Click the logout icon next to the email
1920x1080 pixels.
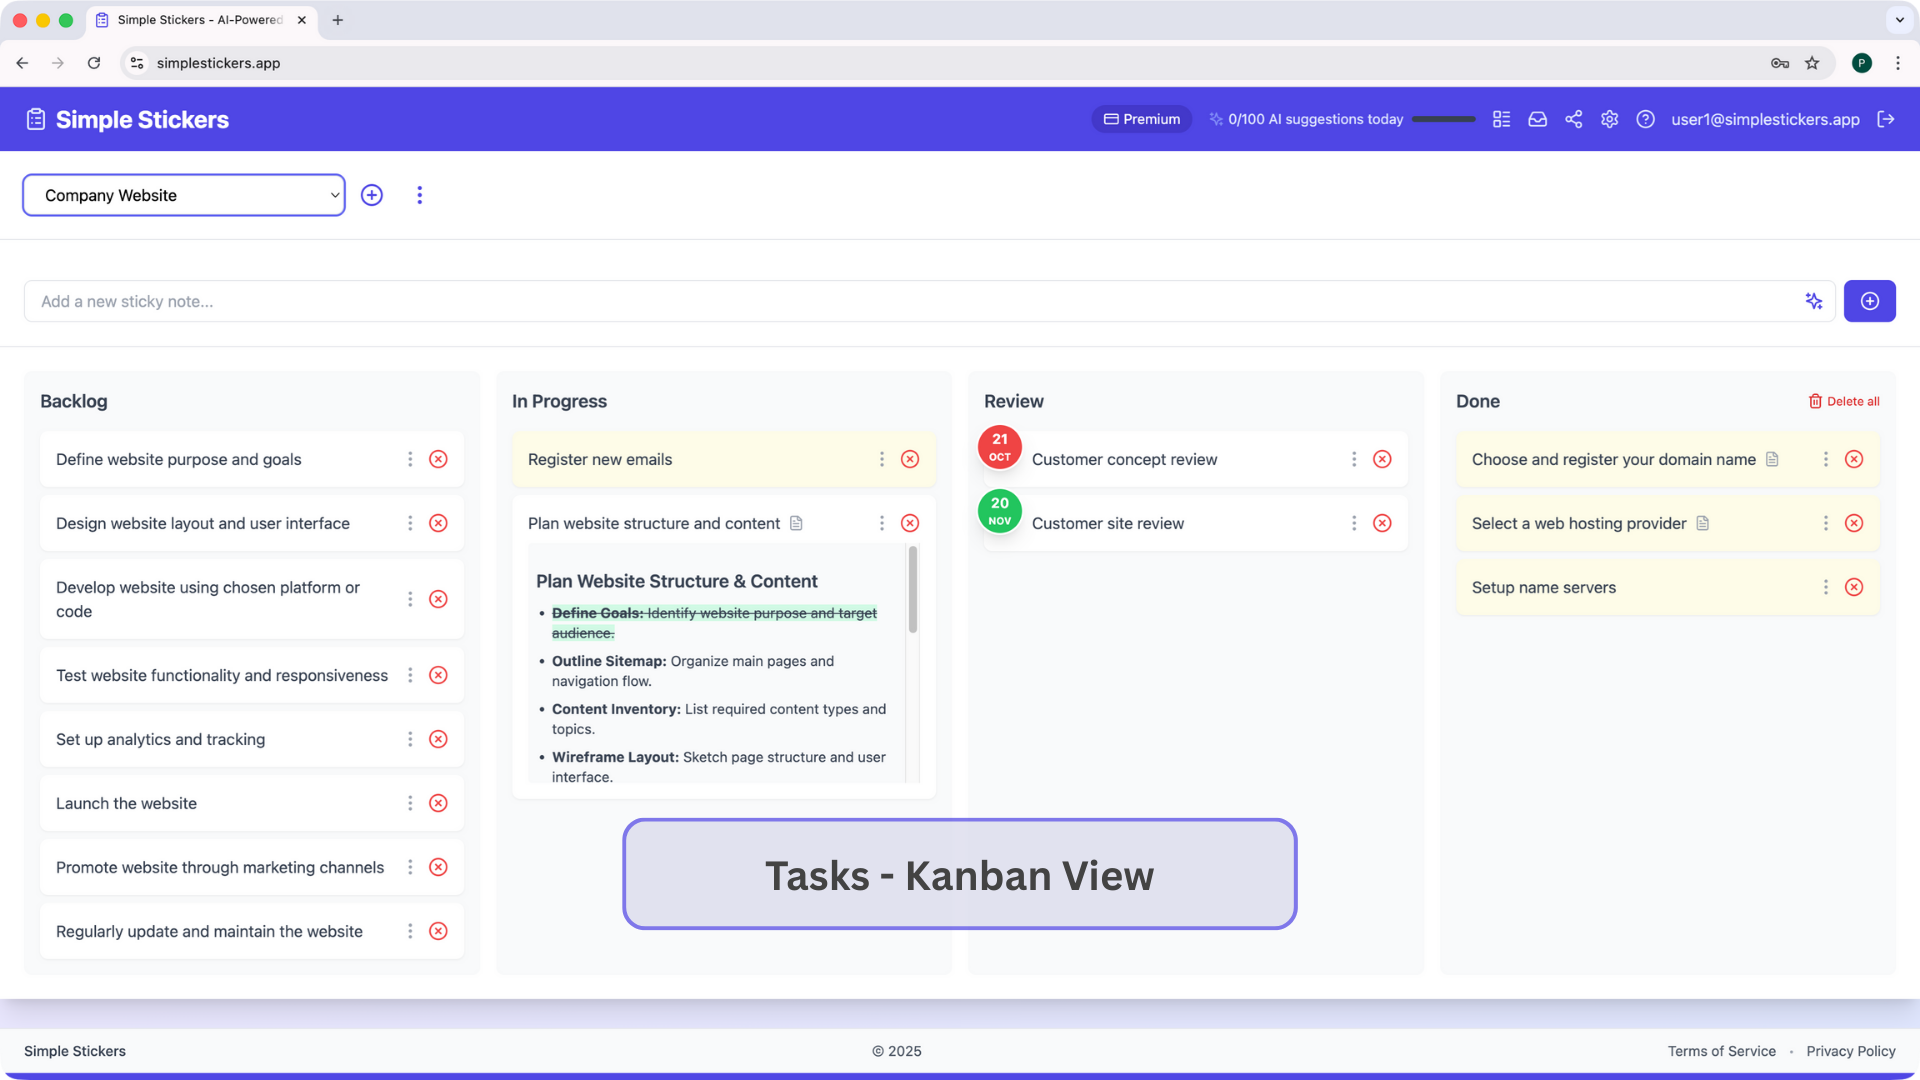[1887, 119]
